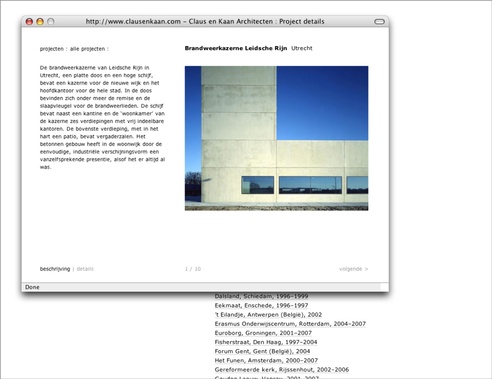Open the Euroborg, Groningen project link

pos(263,333)
